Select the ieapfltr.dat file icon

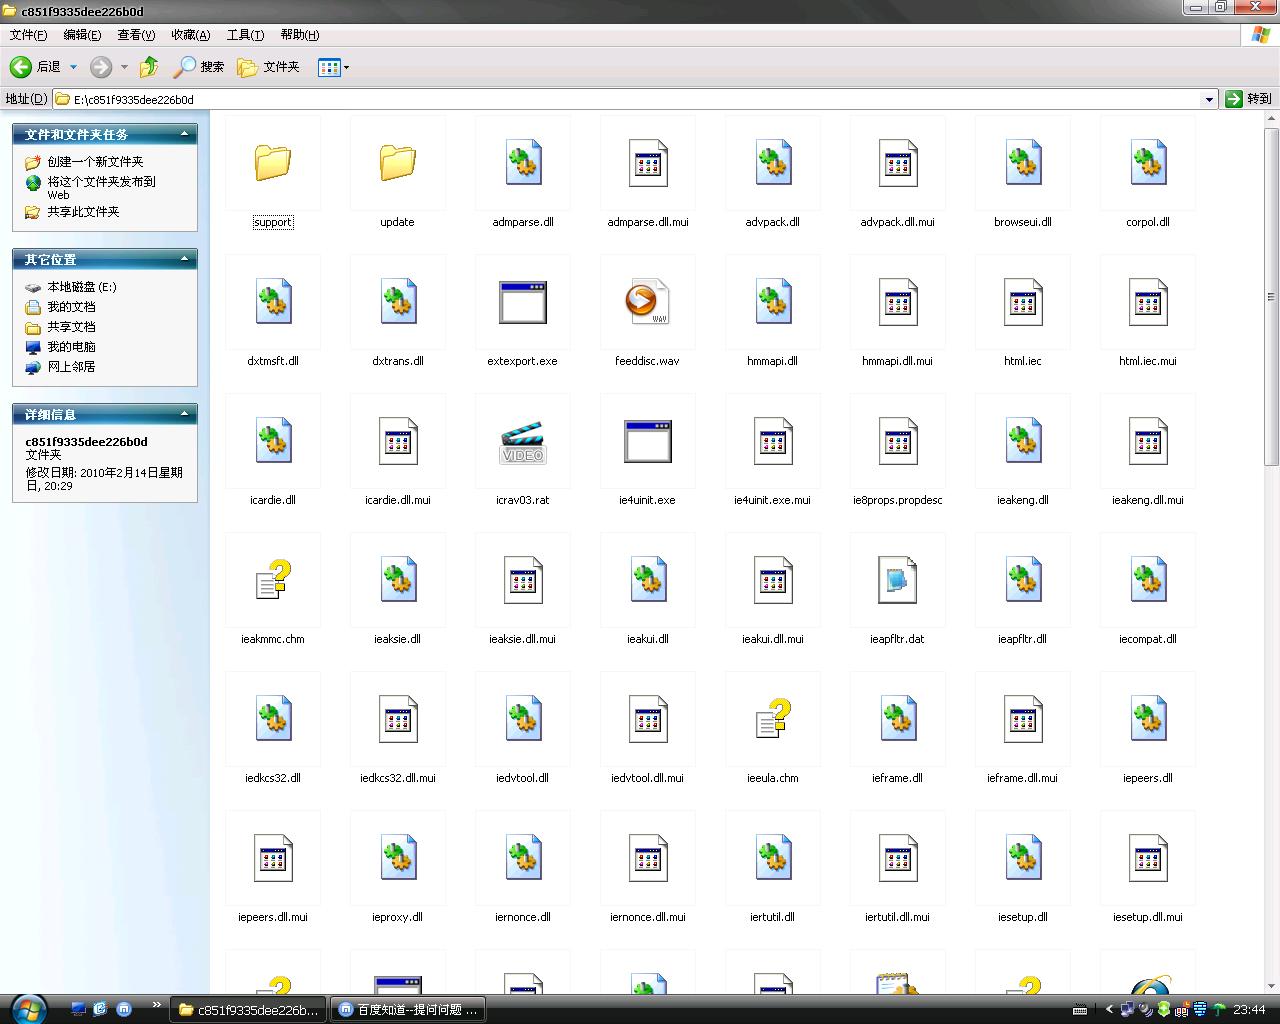tap(897, 580)
